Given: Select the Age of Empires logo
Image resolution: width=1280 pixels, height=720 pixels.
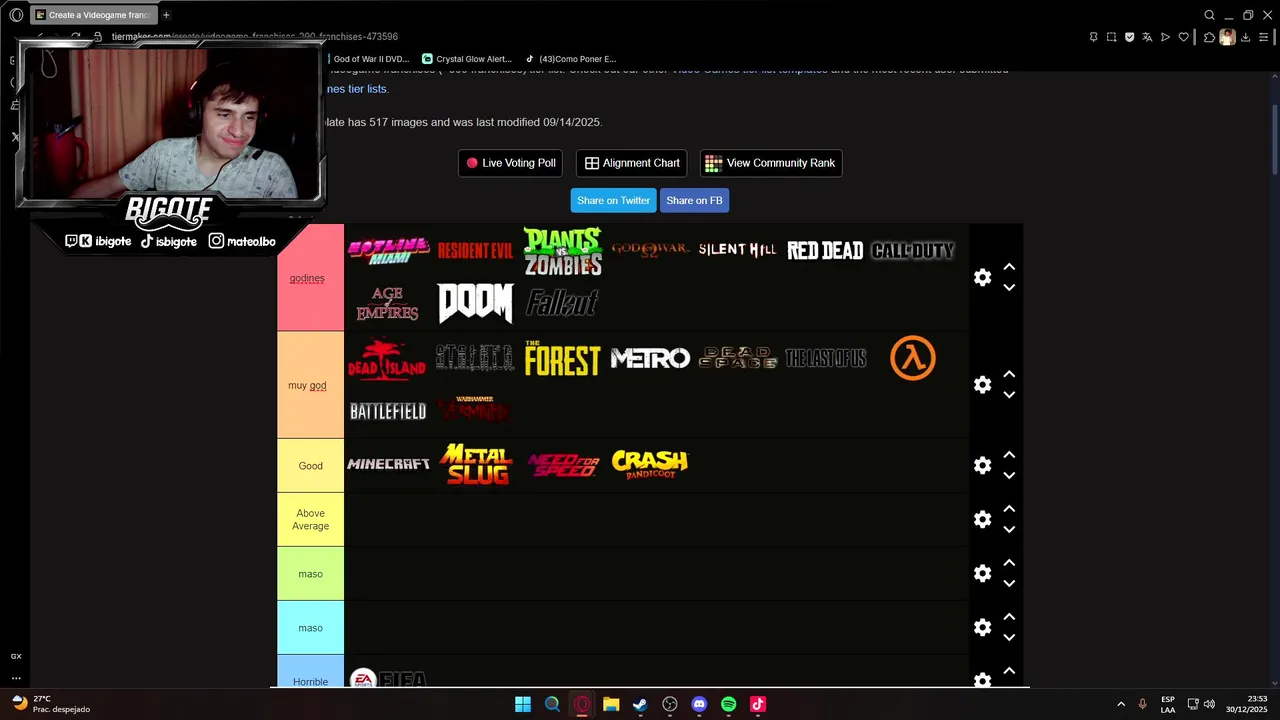Looking at the screenshot, I should coord(387,304).
